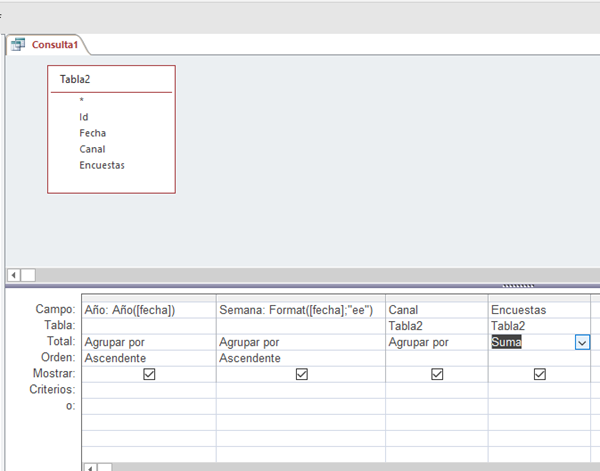Select the asterisk field in Tabla2
This screenshot has height=471, width=600.
pos(82,101)
